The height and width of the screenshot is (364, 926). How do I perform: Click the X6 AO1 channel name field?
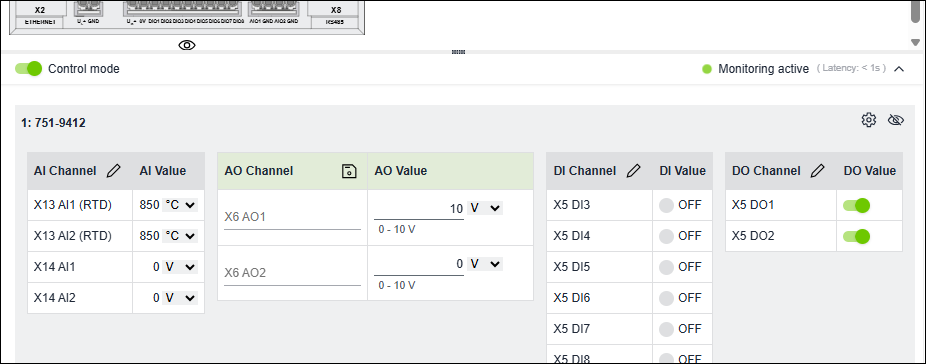[x=292, y=217]
